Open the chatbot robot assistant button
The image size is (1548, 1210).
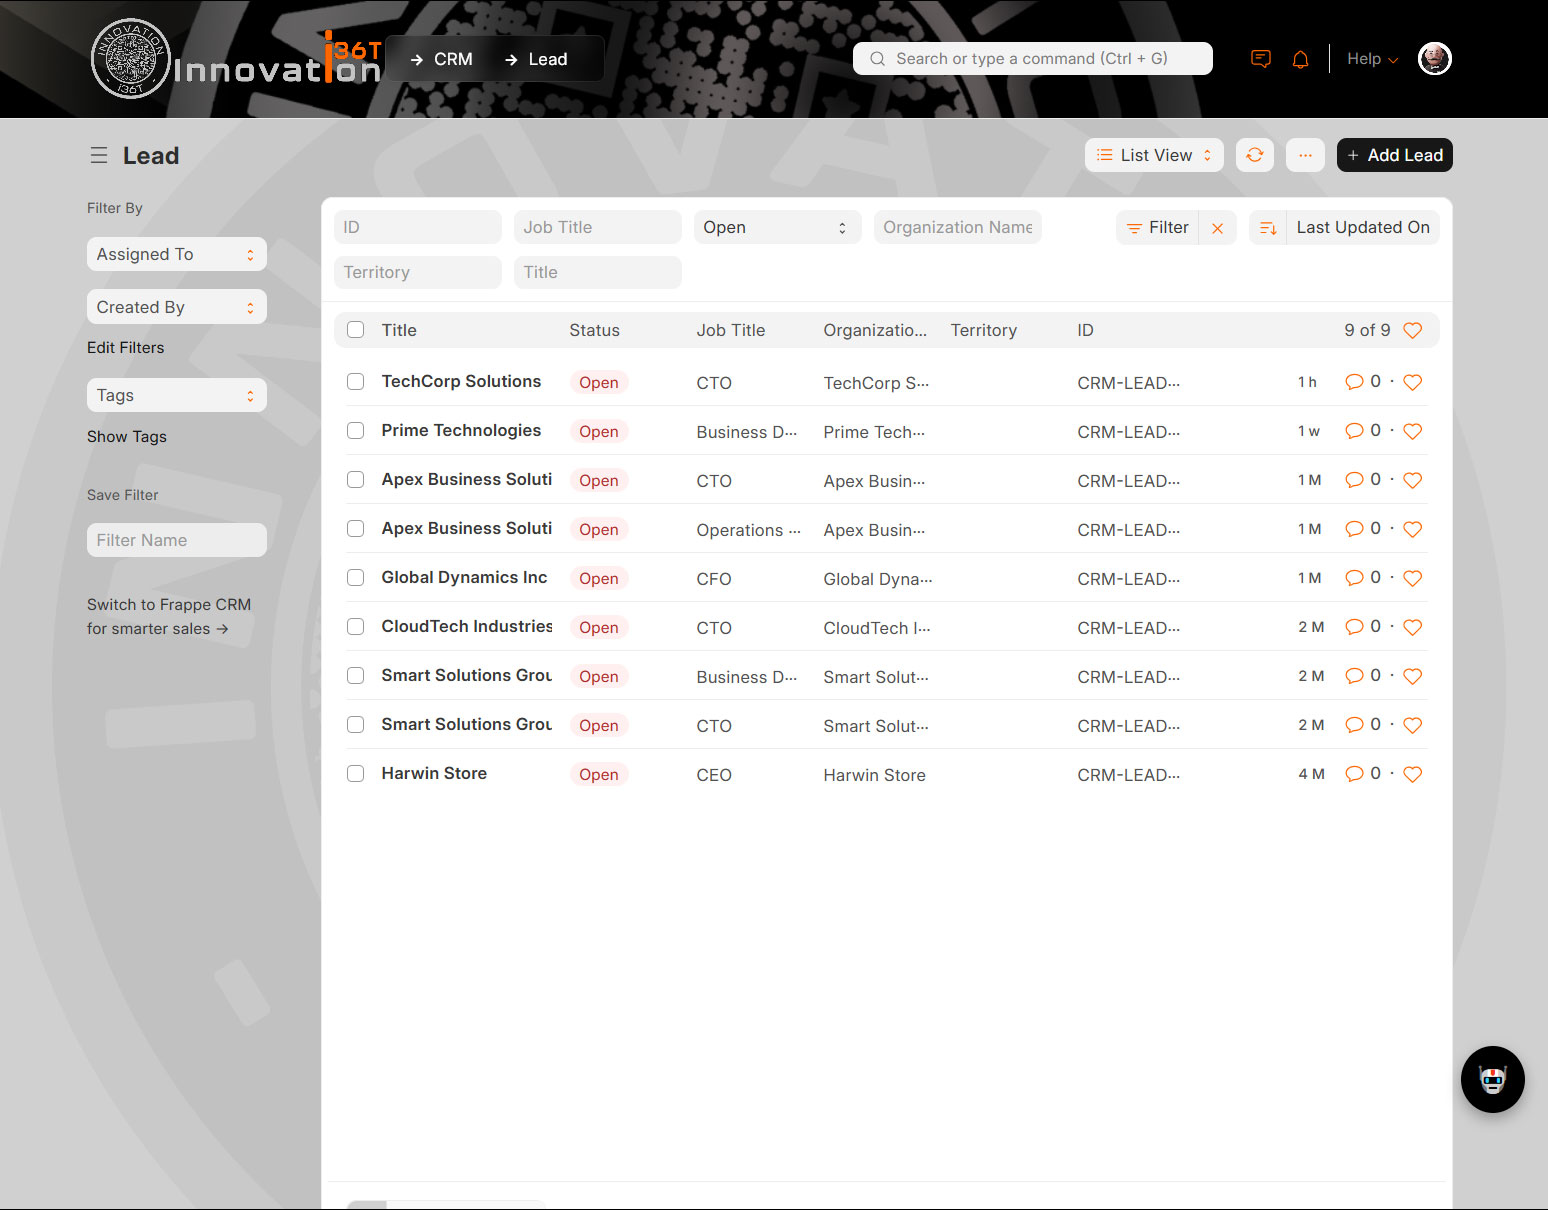point(1492,1079)
